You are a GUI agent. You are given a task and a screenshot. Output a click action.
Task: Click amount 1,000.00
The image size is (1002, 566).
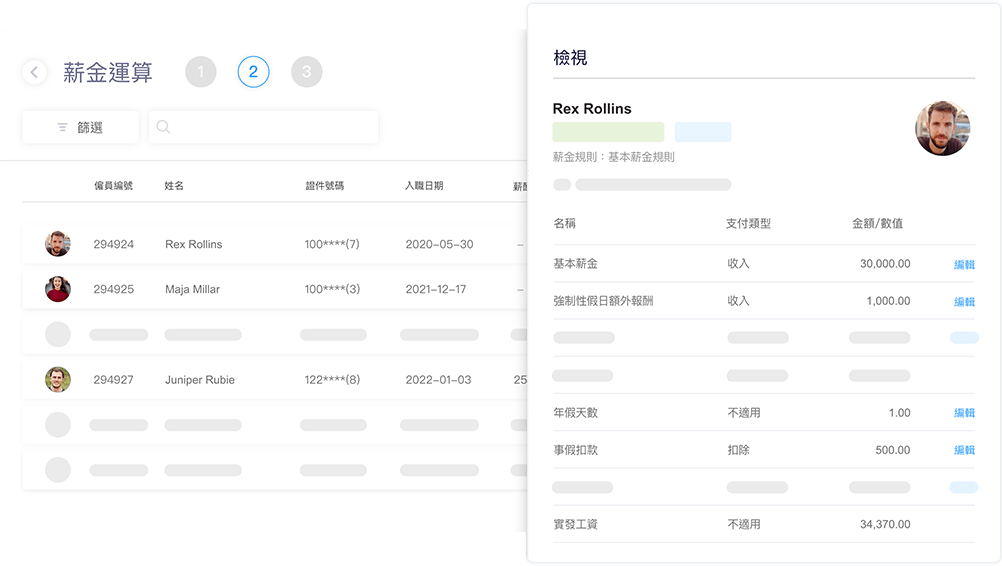point(888,301)
